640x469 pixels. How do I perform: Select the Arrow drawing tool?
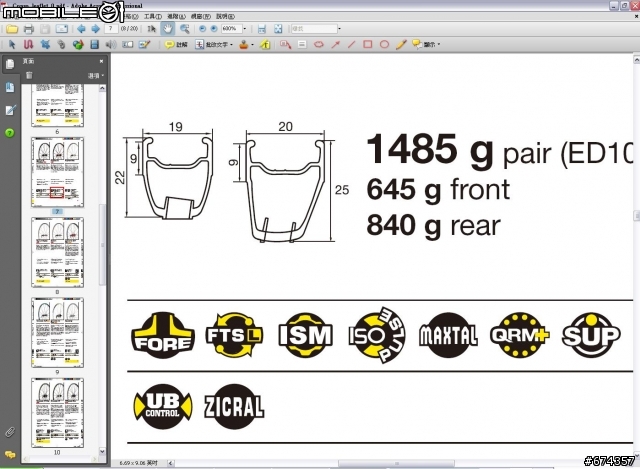(335, 44)
